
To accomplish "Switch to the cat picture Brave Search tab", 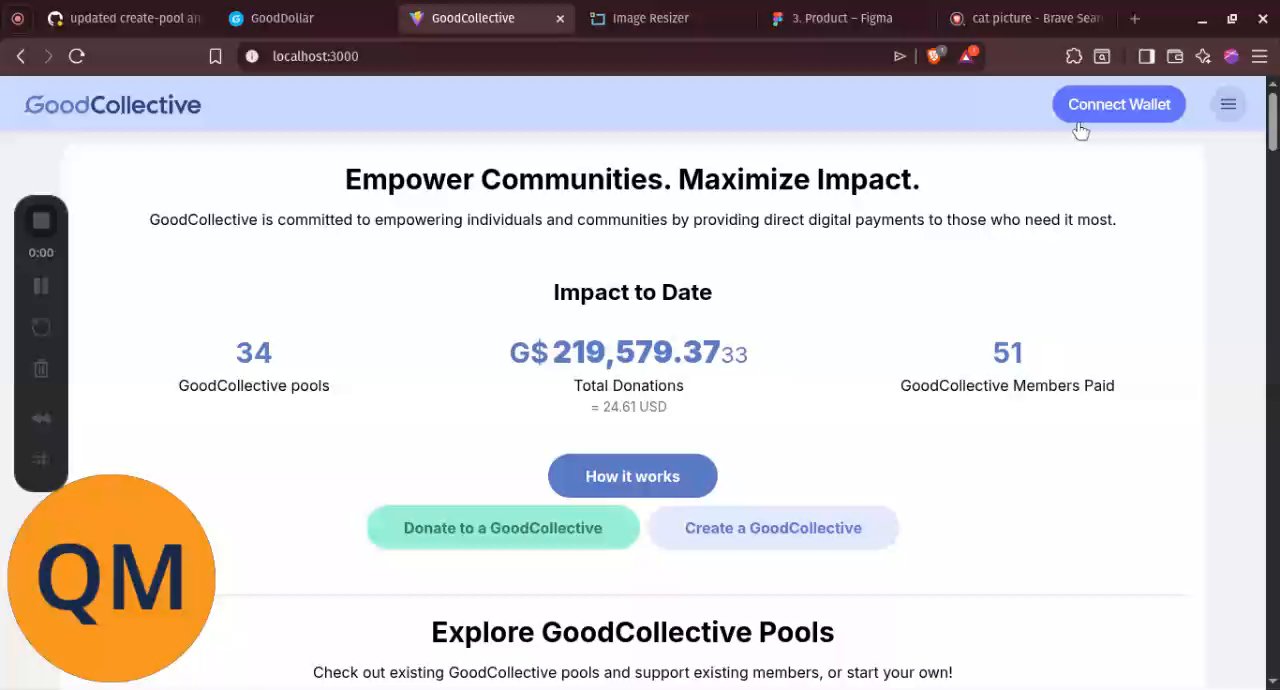I will 1027,18.
